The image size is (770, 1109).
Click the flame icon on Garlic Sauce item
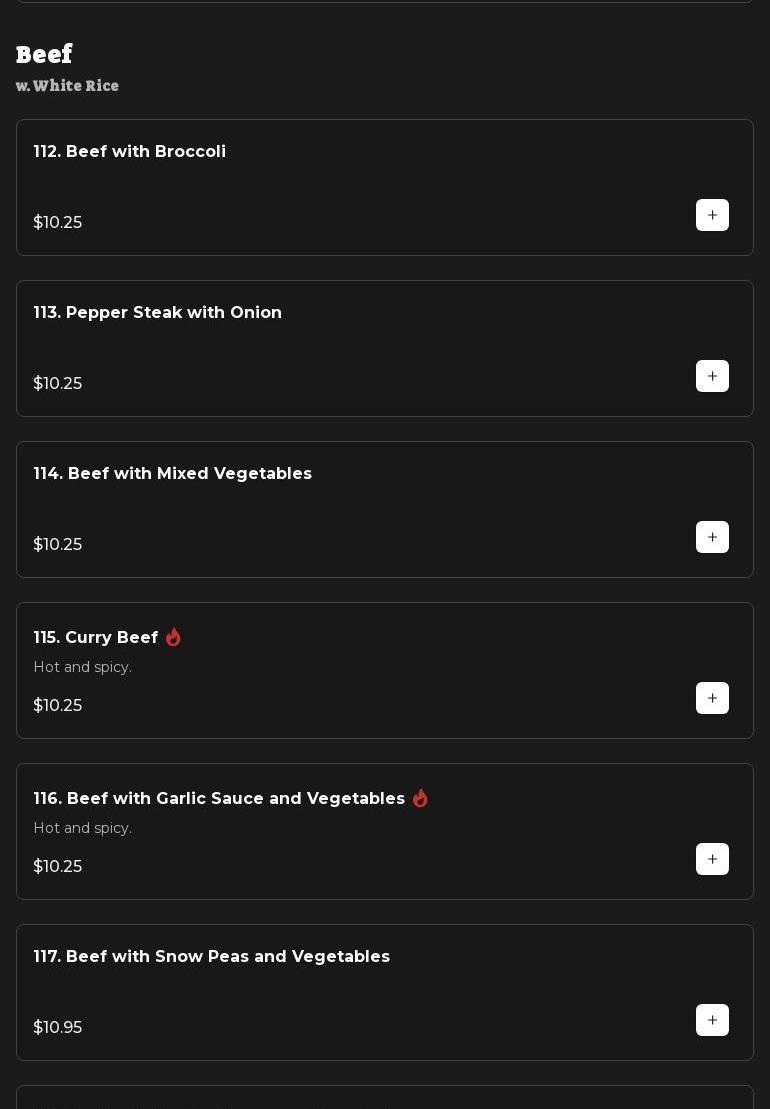click(x=420, y=798)
